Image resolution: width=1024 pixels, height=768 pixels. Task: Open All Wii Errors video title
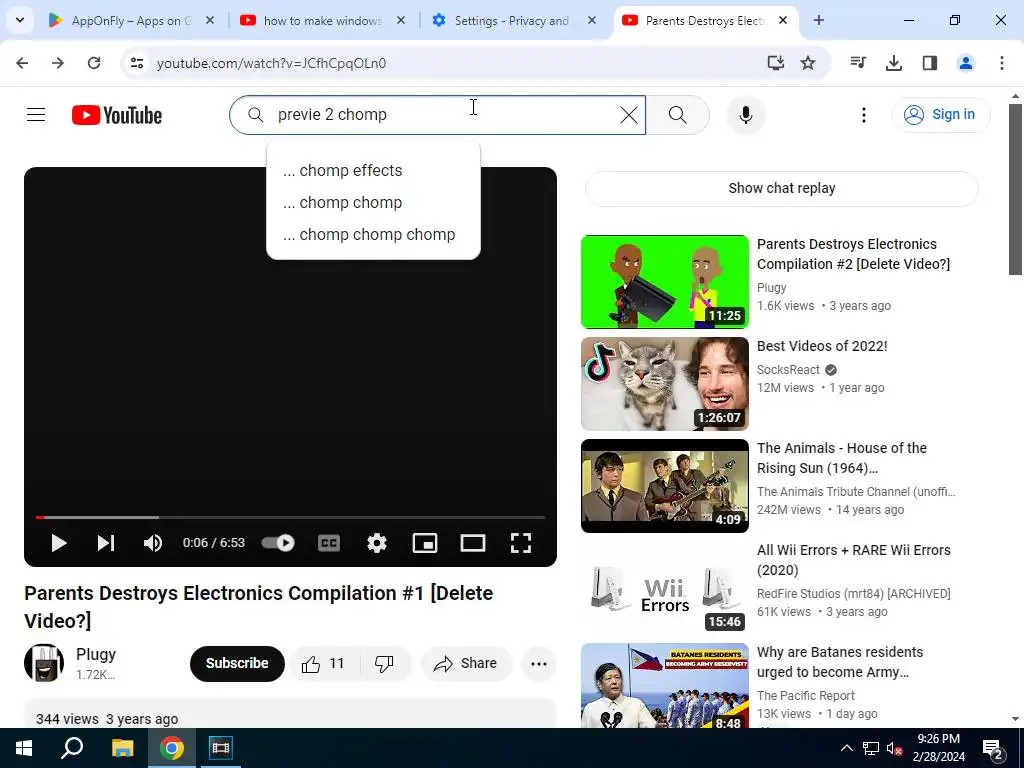[854, 560]
